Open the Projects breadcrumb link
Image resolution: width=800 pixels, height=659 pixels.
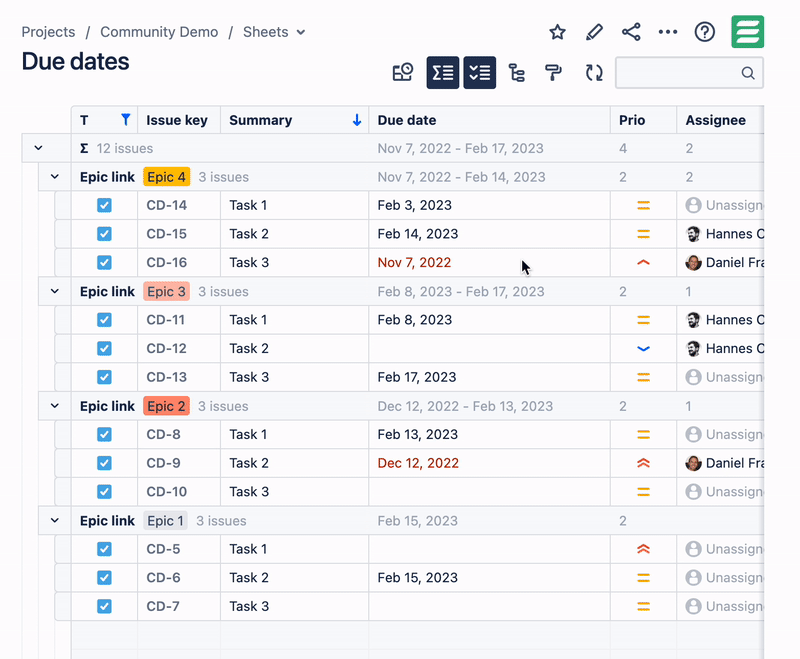click(x=48, y=31)
